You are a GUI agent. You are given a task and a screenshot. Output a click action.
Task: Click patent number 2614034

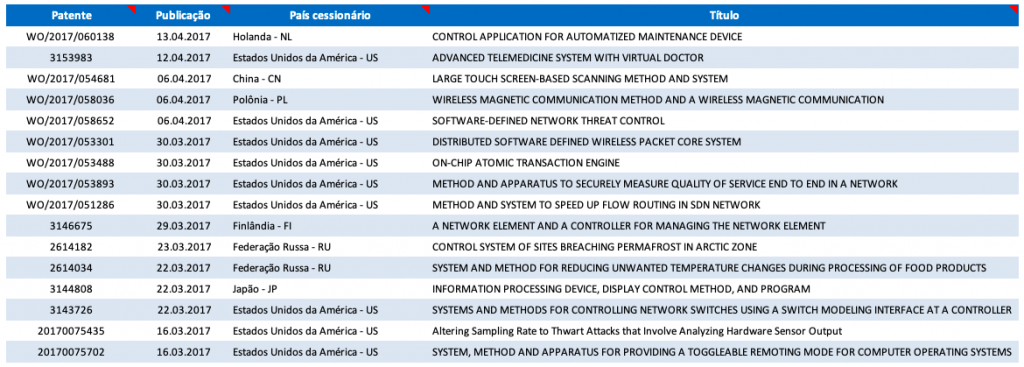71,268
